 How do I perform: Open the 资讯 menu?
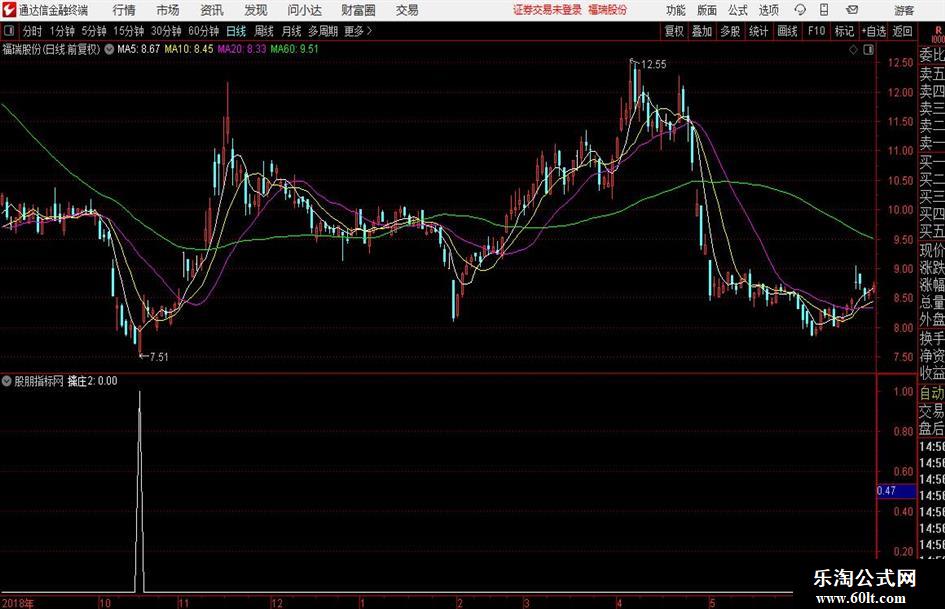[x=212, y=10]
